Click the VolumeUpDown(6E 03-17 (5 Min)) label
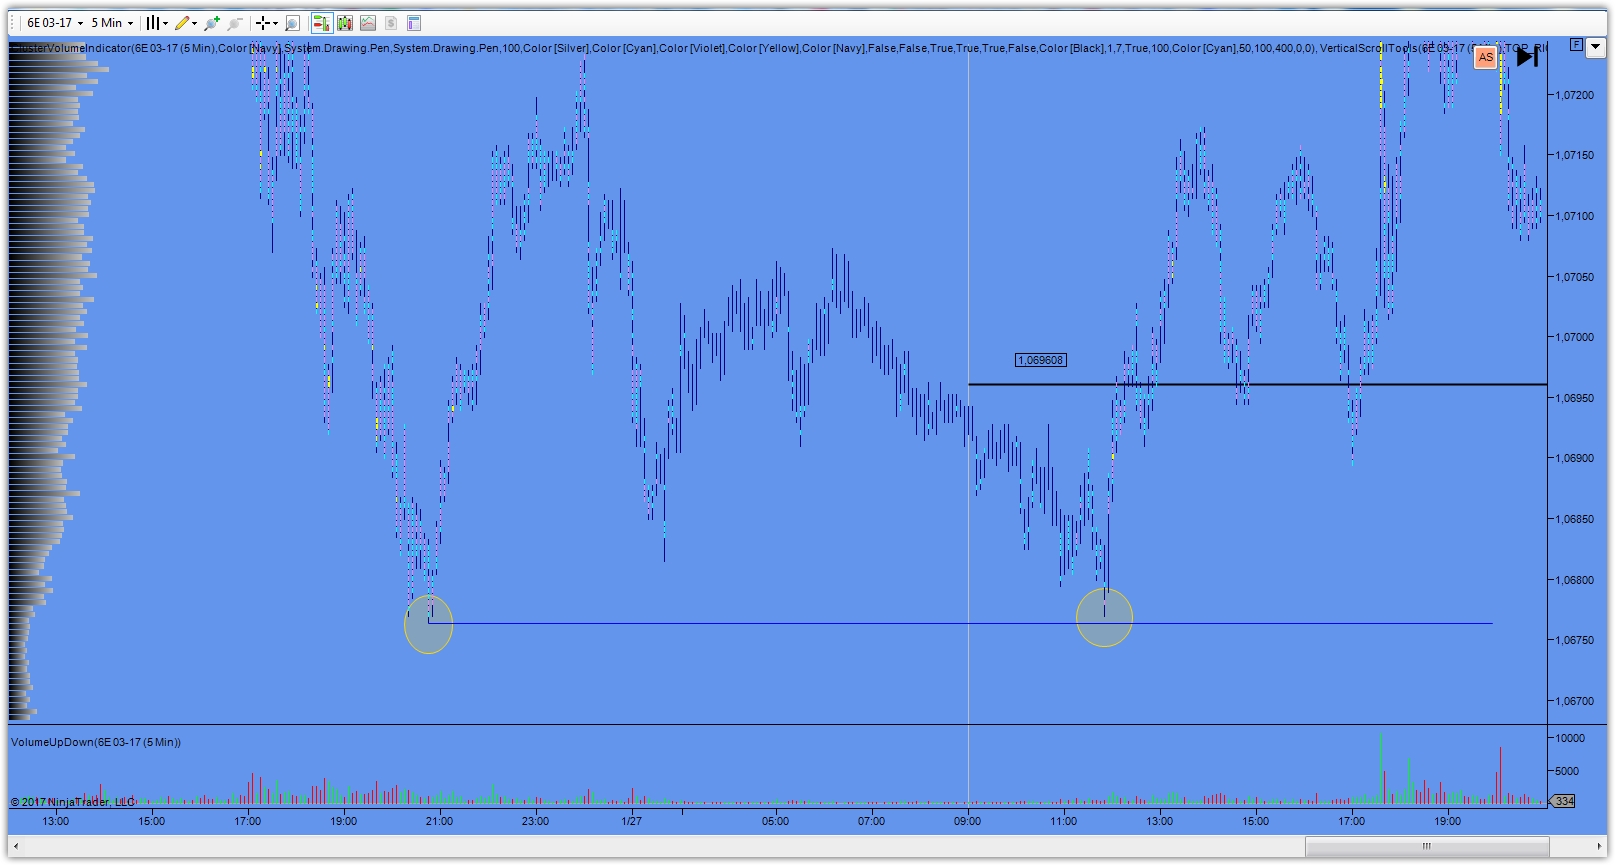 point(96,742)
